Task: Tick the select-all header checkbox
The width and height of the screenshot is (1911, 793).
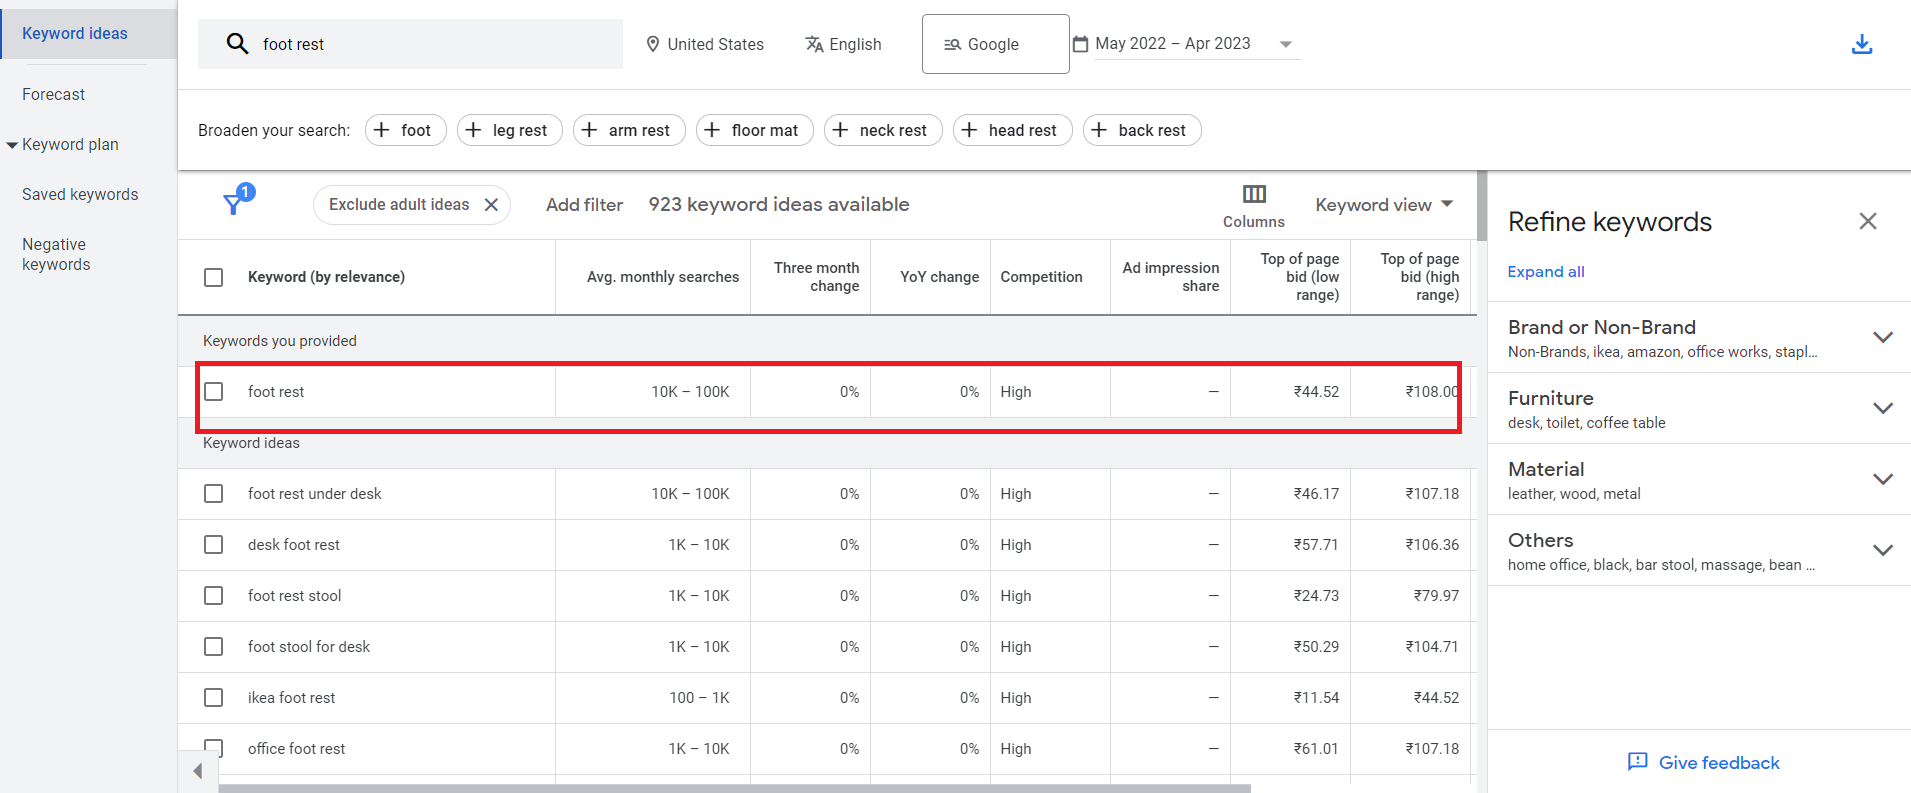Action: click(x=213, y=277)
